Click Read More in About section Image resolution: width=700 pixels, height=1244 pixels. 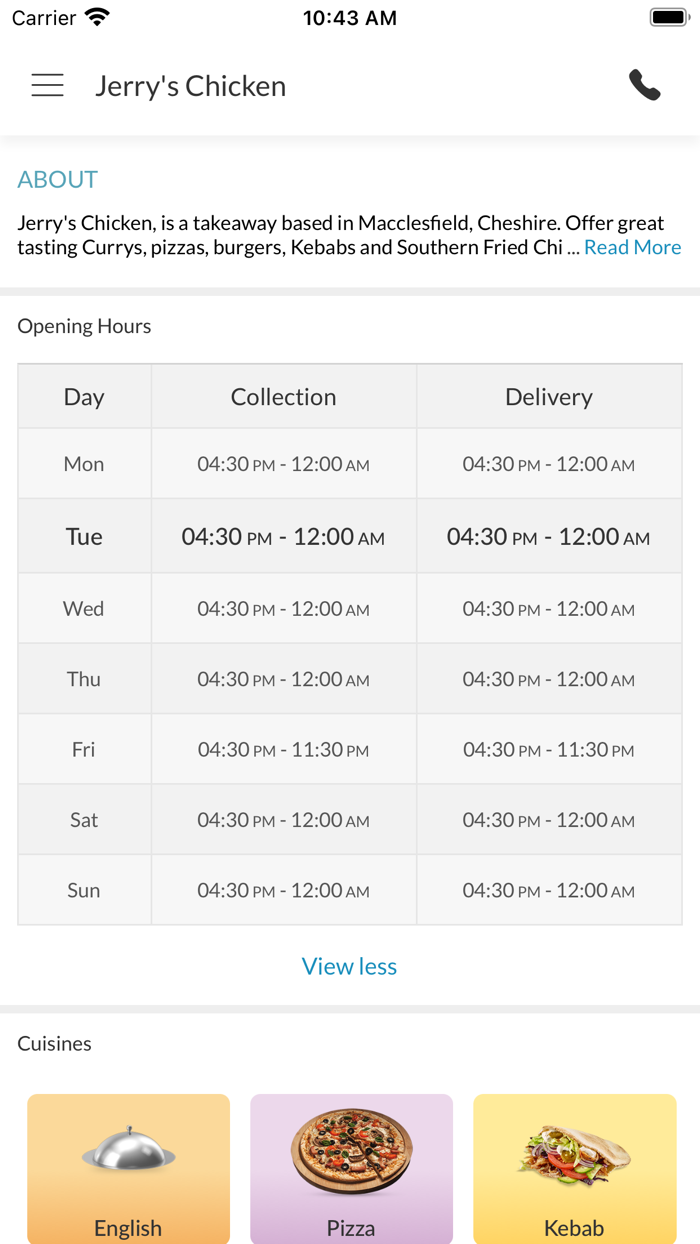point(632,248)
